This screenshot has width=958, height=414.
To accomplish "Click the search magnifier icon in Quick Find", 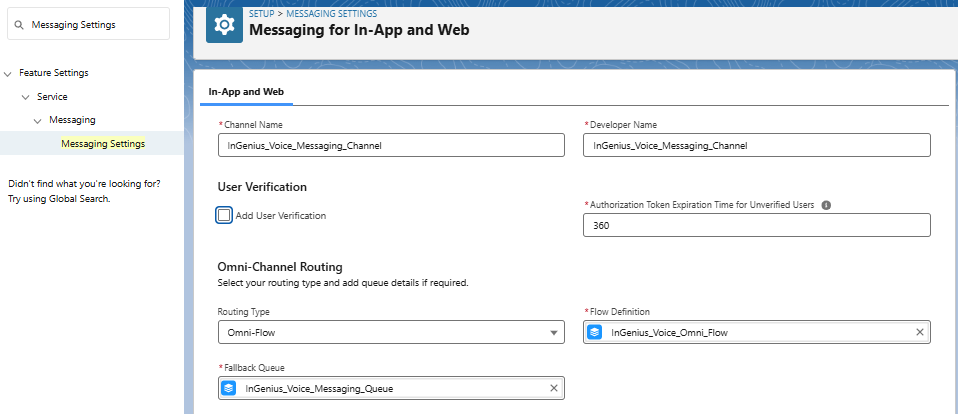I will (x=19, y=25).
